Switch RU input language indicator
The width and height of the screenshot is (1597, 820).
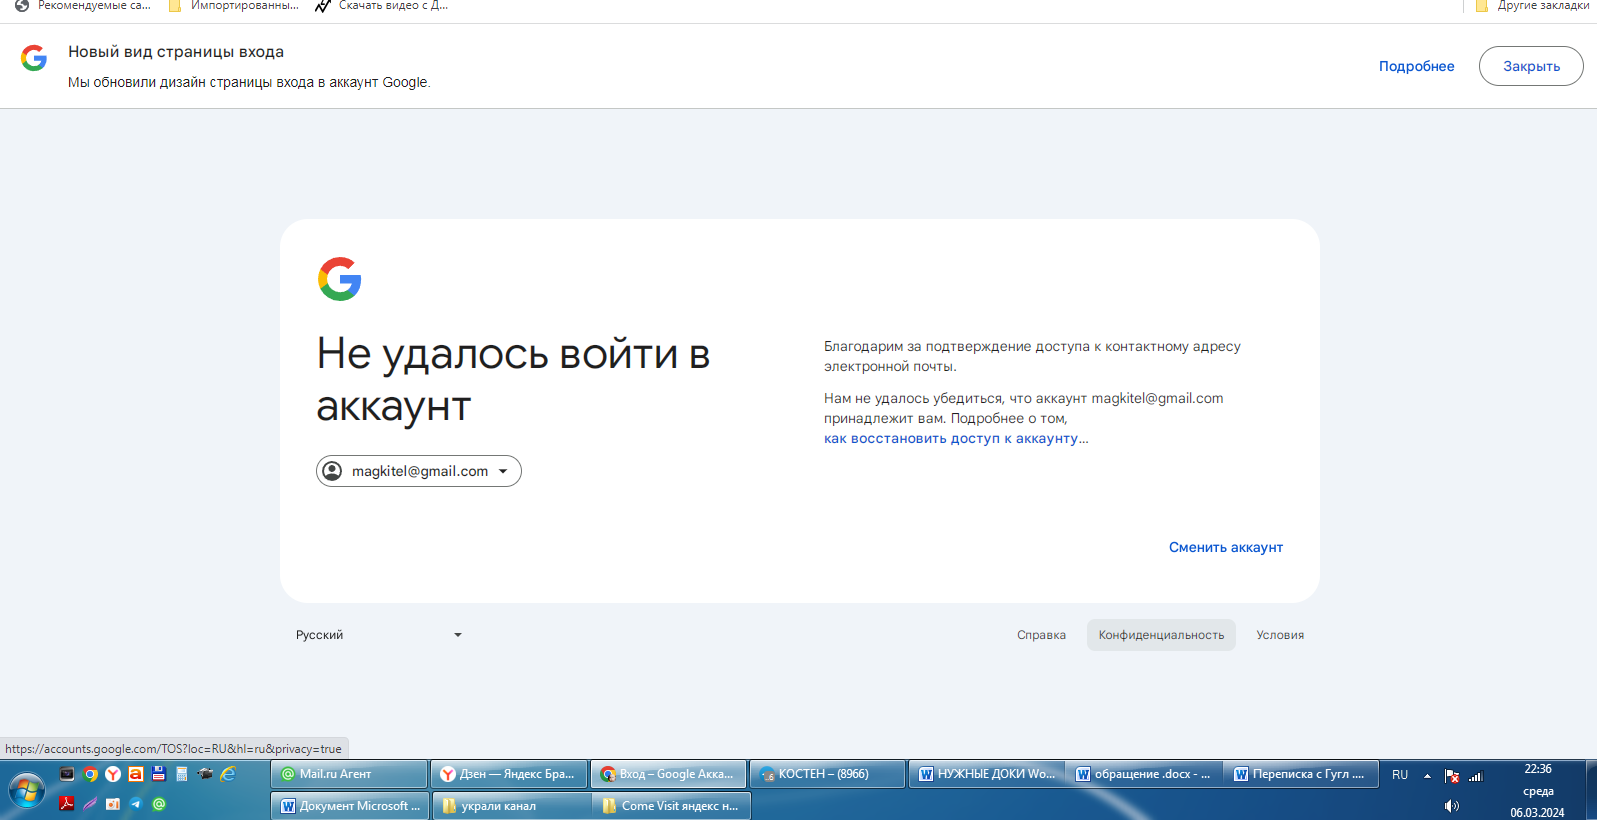coord(1400,775)
